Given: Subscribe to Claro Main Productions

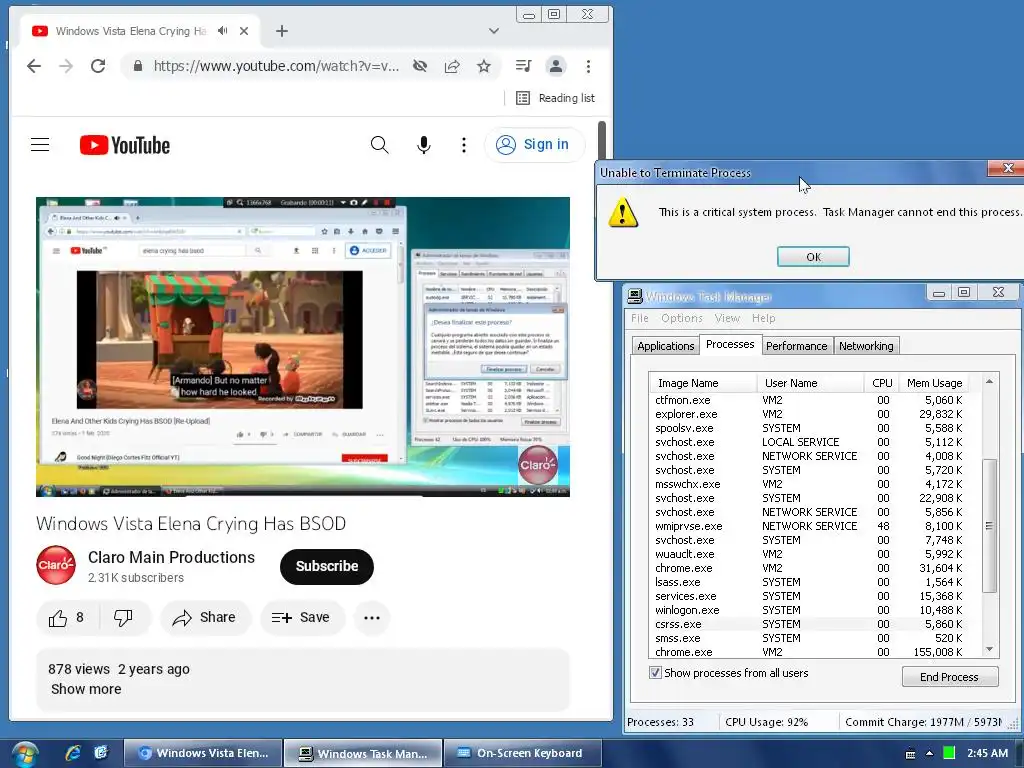Looking at the screenshot, I should 327,566.
